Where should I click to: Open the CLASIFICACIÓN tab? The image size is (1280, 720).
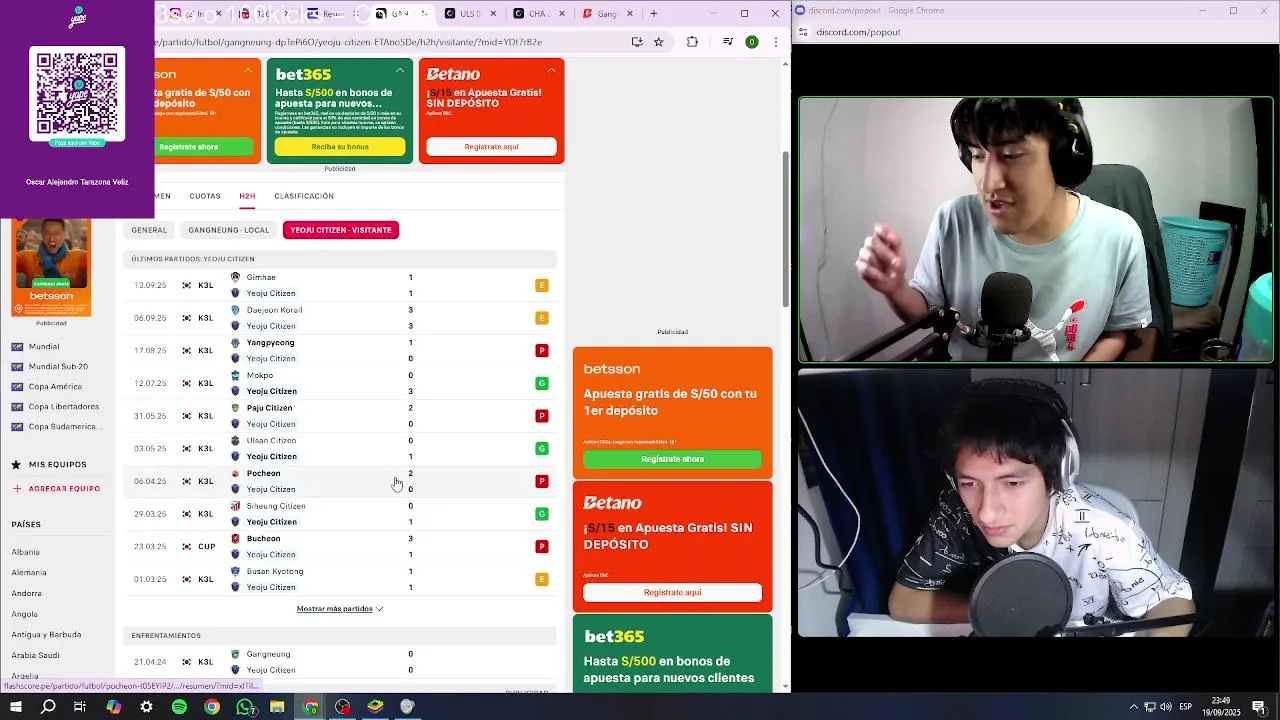[x=304, y=196]
